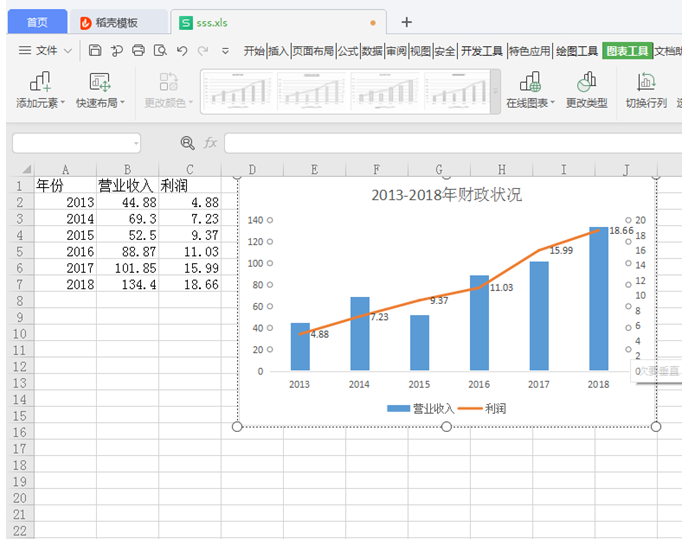
Task: Open the 页面布局 ribbon tab
Action: [x=313, y=51]
